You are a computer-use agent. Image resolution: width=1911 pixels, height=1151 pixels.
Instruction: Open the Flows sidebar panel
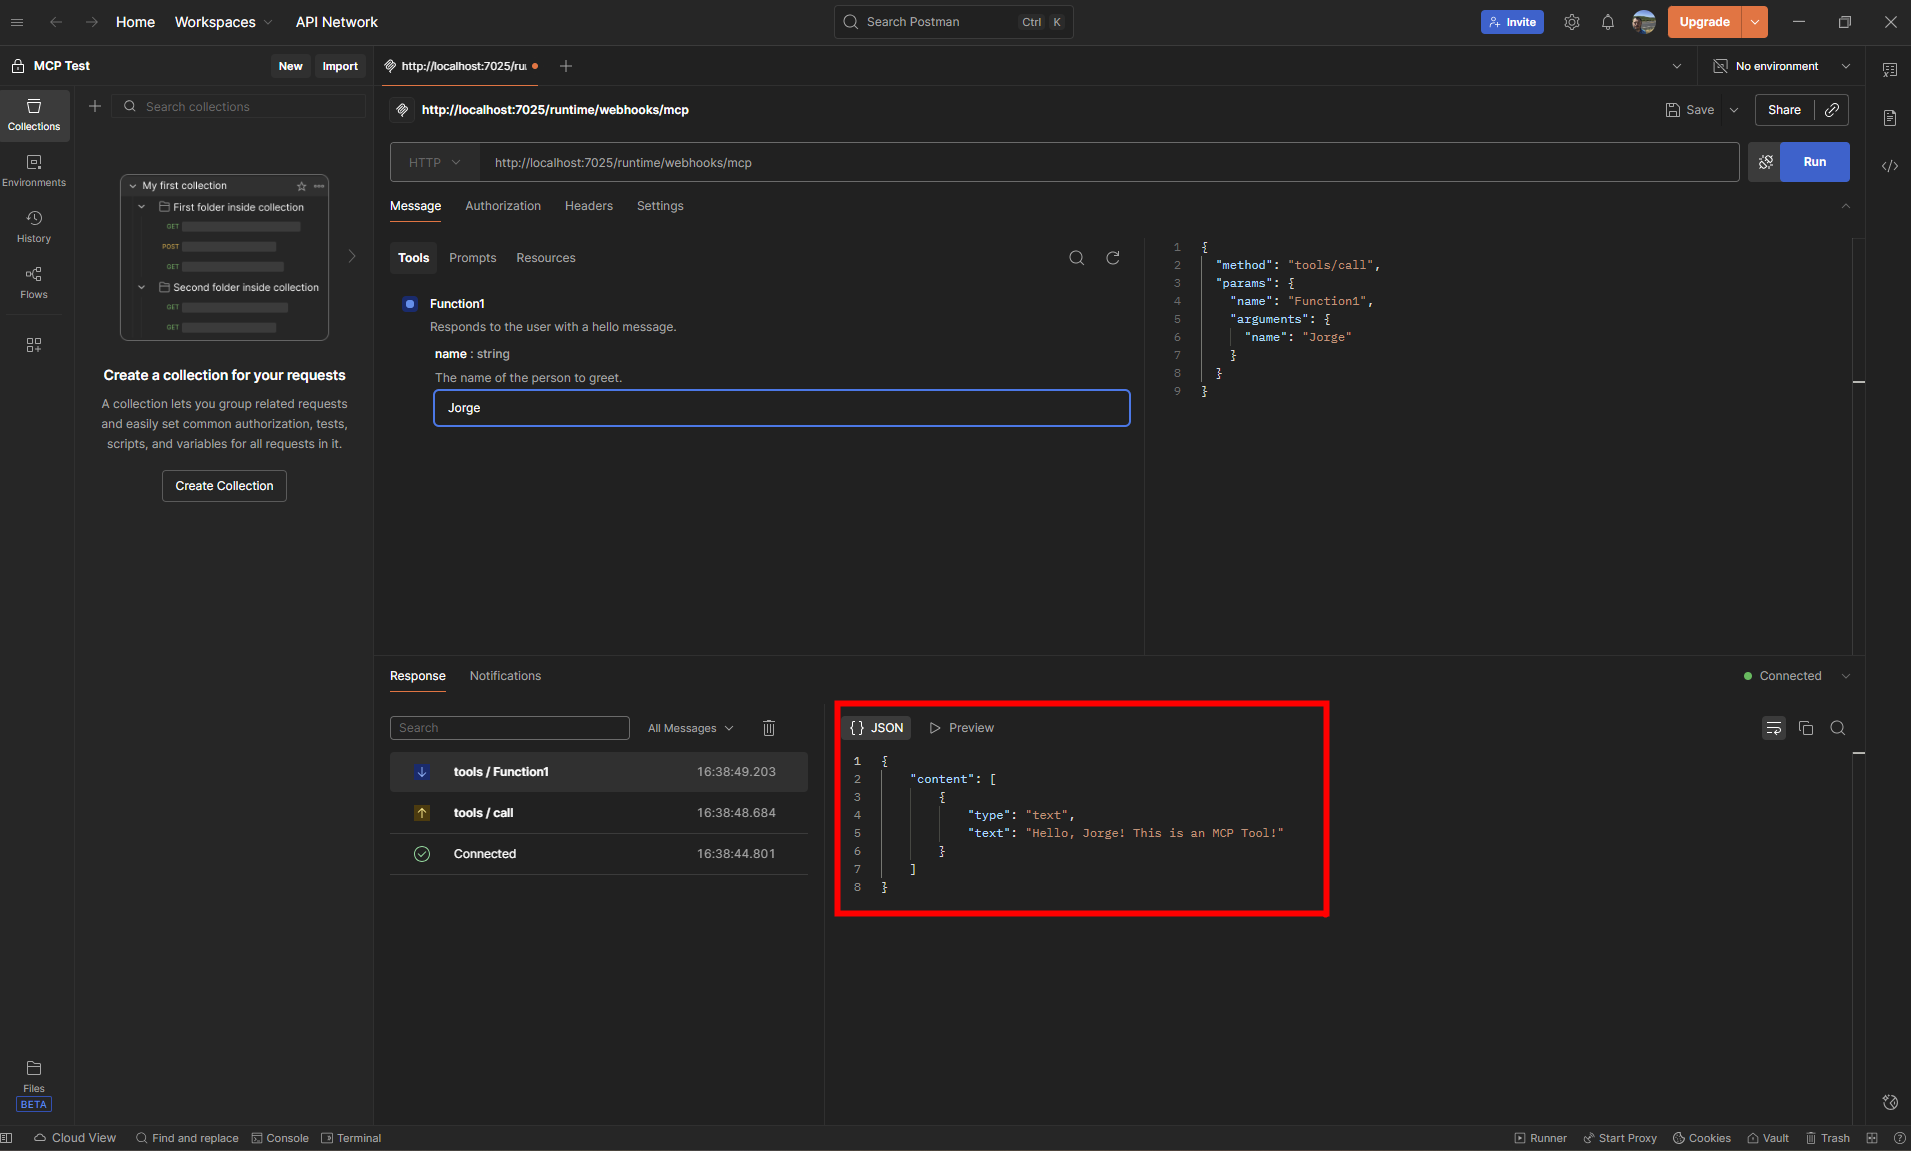pos(34,283)
